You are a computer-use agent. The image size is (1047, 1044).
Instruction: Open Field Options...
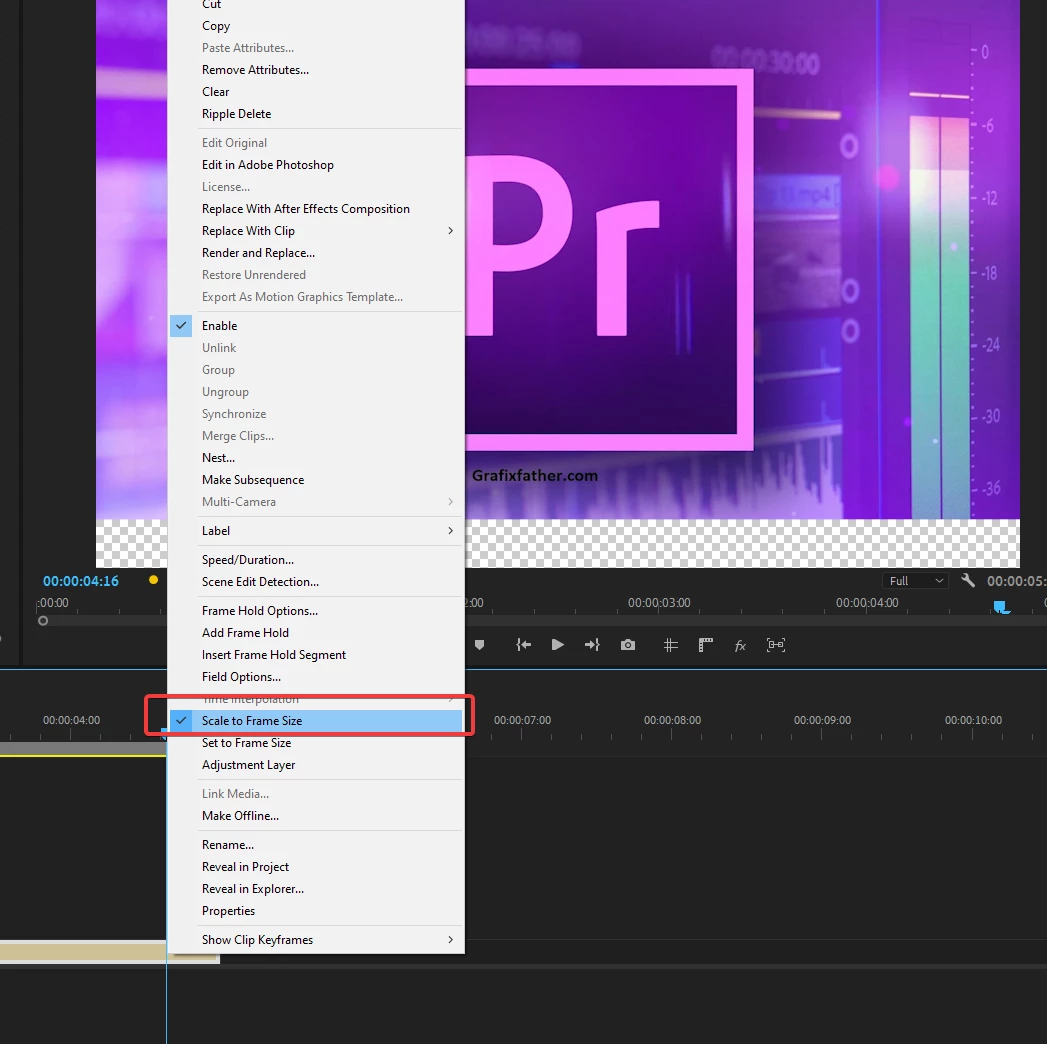316,677
